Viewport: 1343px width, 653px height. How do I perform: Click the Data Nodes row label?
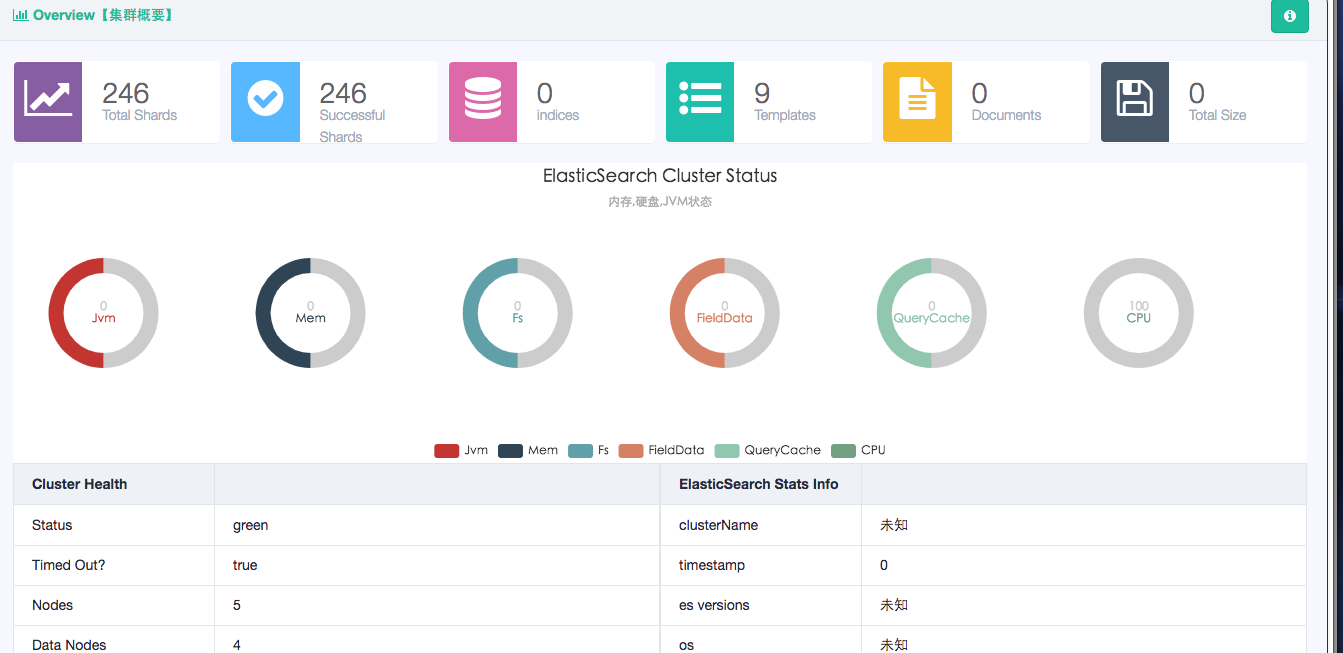pyautogui.click(x=69, y=645)
